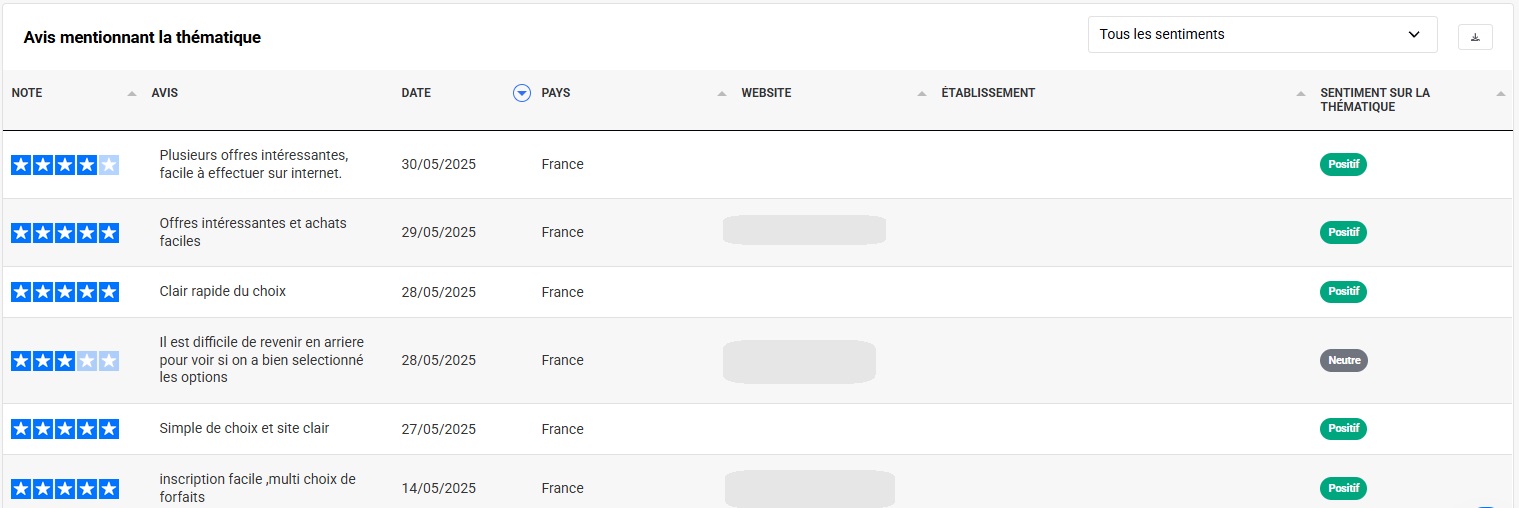This screenshot has height=508, width=1519.
Task: Click the four-star rating of first review
Action: pyautogui.click(x=65, y=165)
